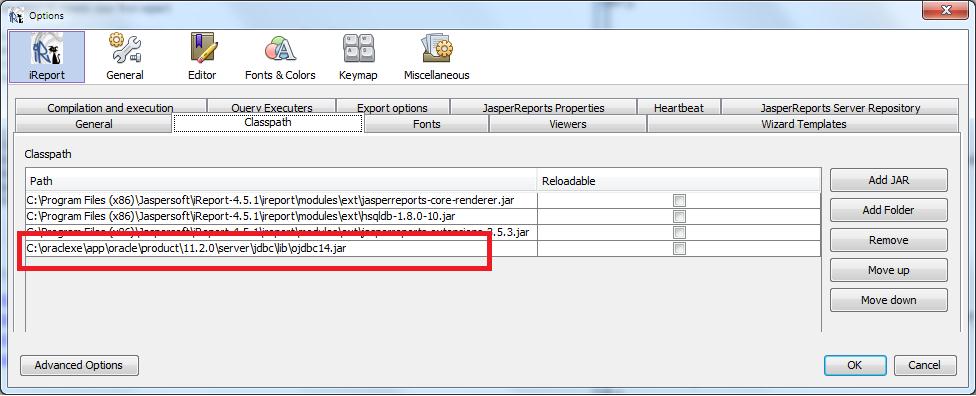
Task: Switch to Compilation and execution tab
Action: coord(110,108)
